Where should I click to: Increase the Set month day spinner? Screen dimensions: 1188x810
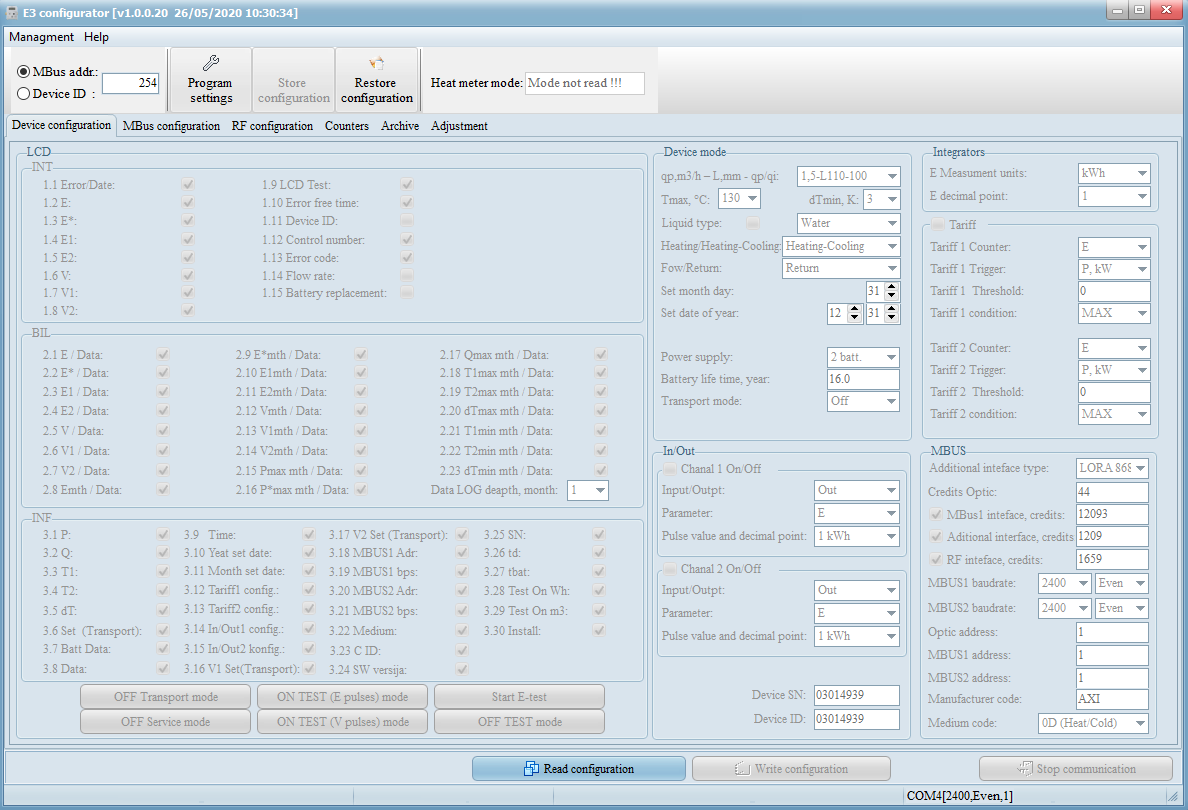click(892, 286)
